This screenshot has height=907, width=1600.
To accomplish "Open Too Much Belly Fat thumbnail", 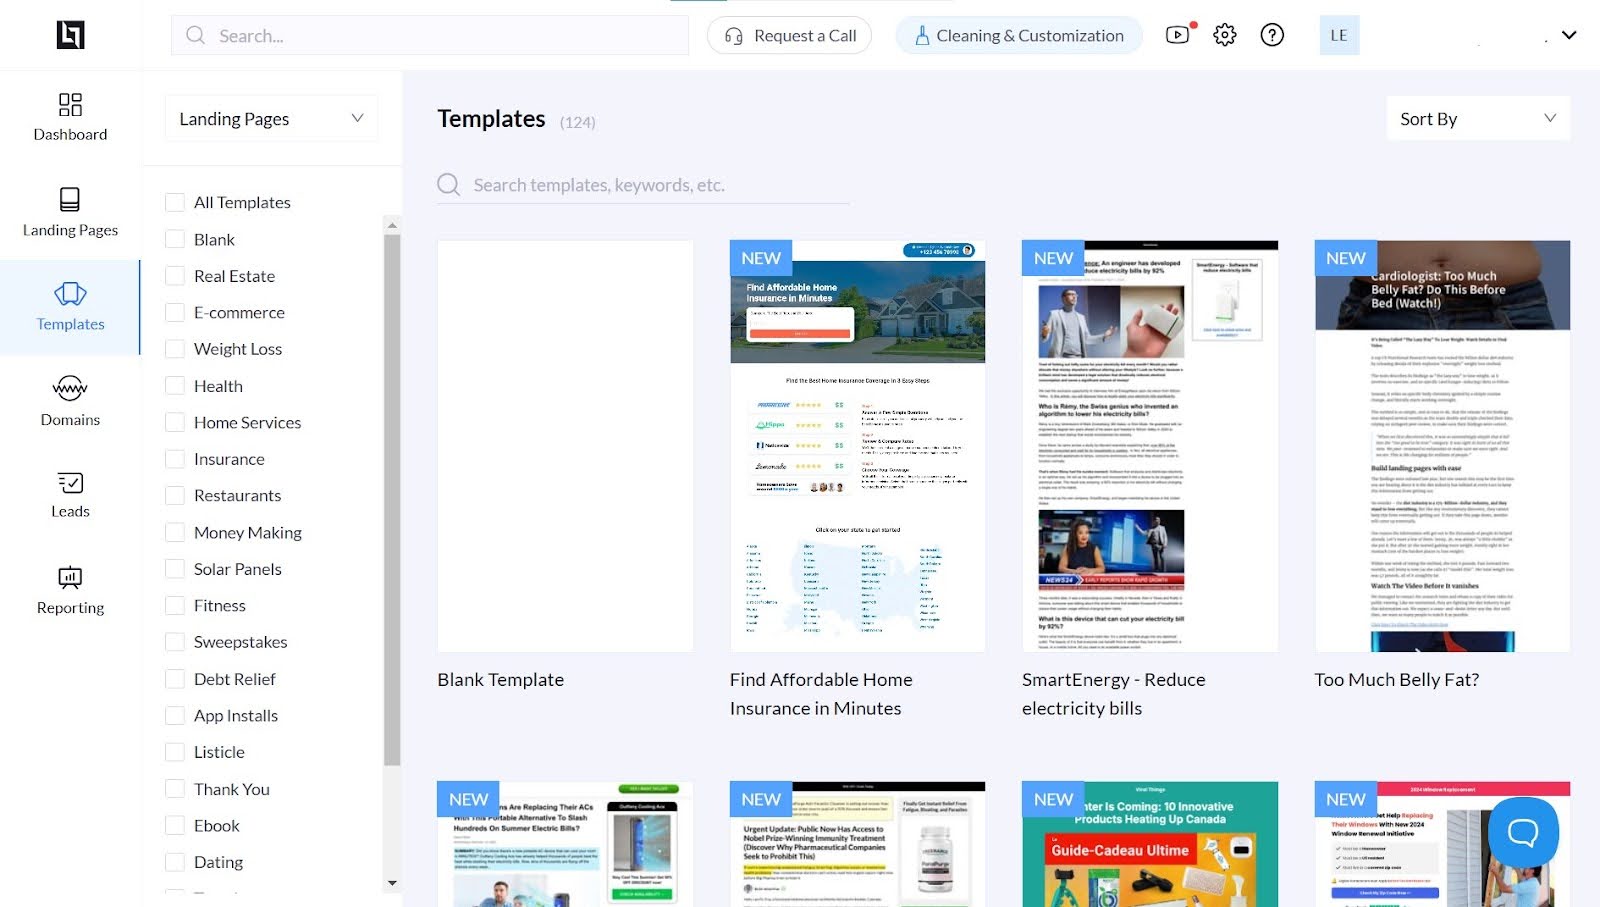I will click(x=1442, y=446).
